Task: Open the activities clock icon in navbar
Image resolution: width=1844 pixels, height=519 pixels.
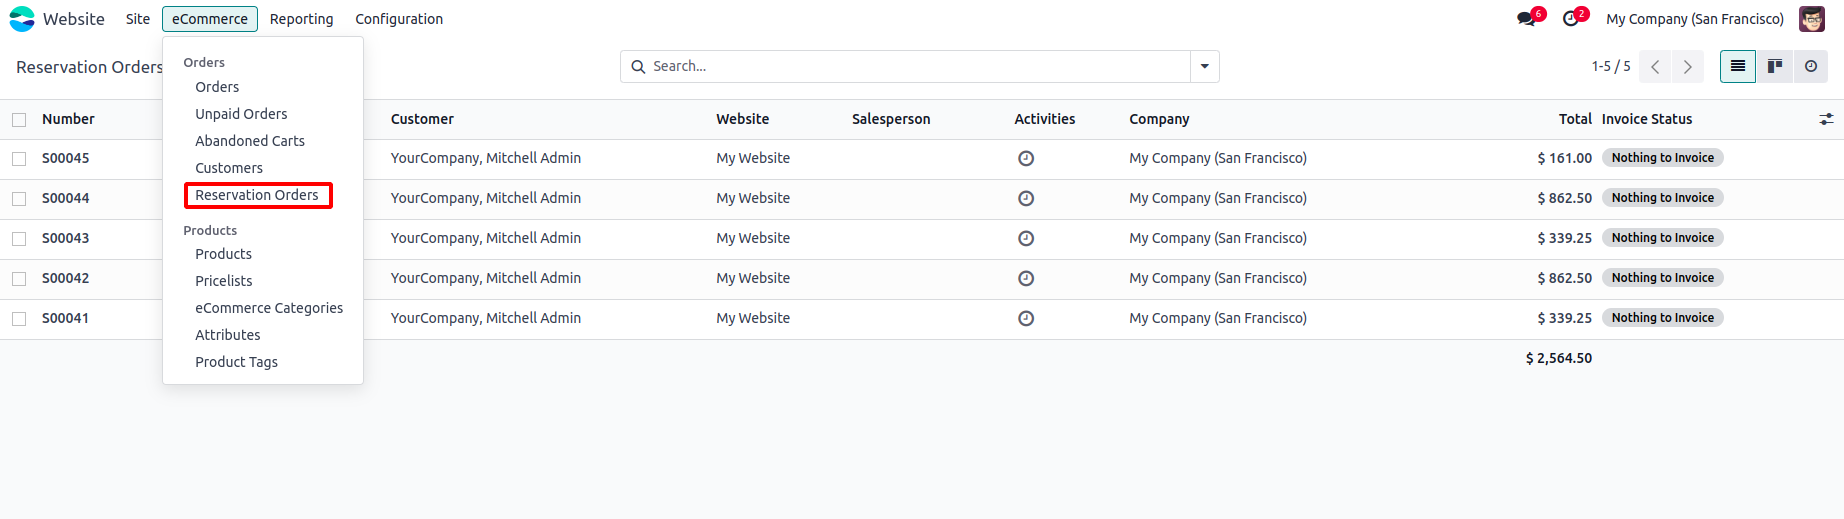Action: click(1571, 19)
